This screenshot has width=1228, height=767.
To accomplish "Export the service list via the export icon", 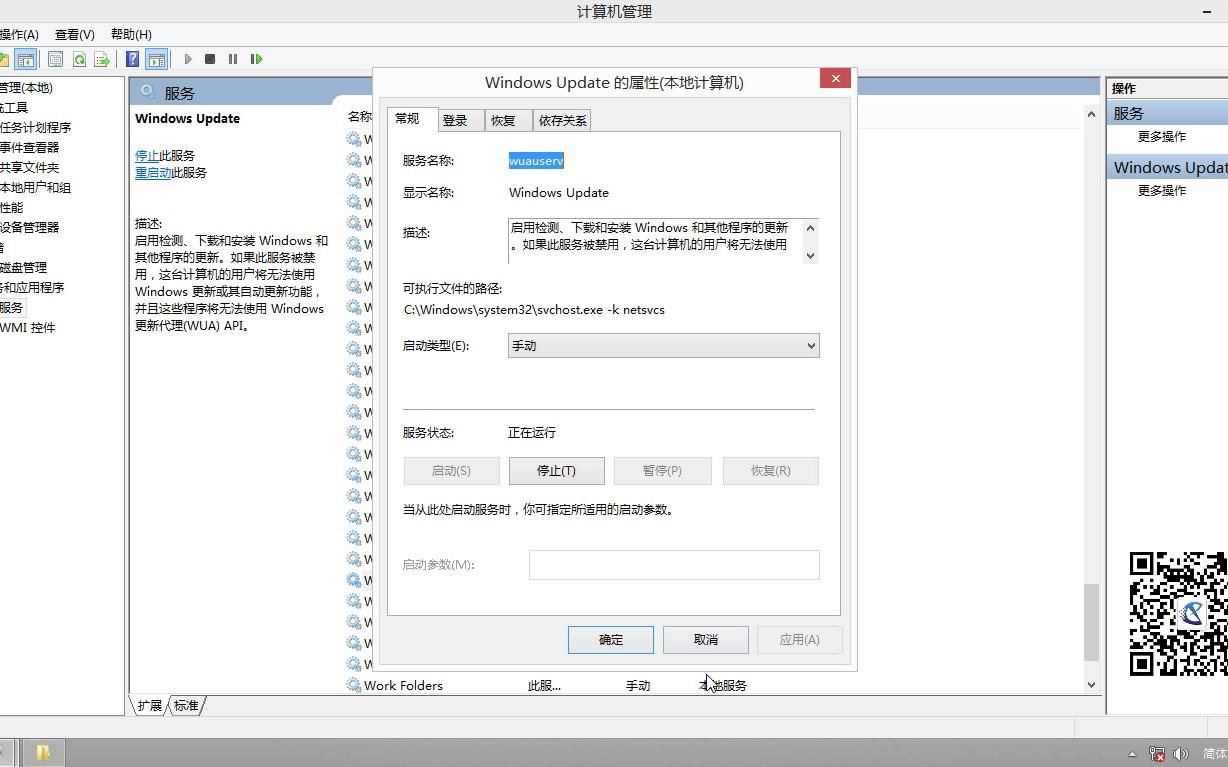I will pyautogui.click(x=101, y=59).
